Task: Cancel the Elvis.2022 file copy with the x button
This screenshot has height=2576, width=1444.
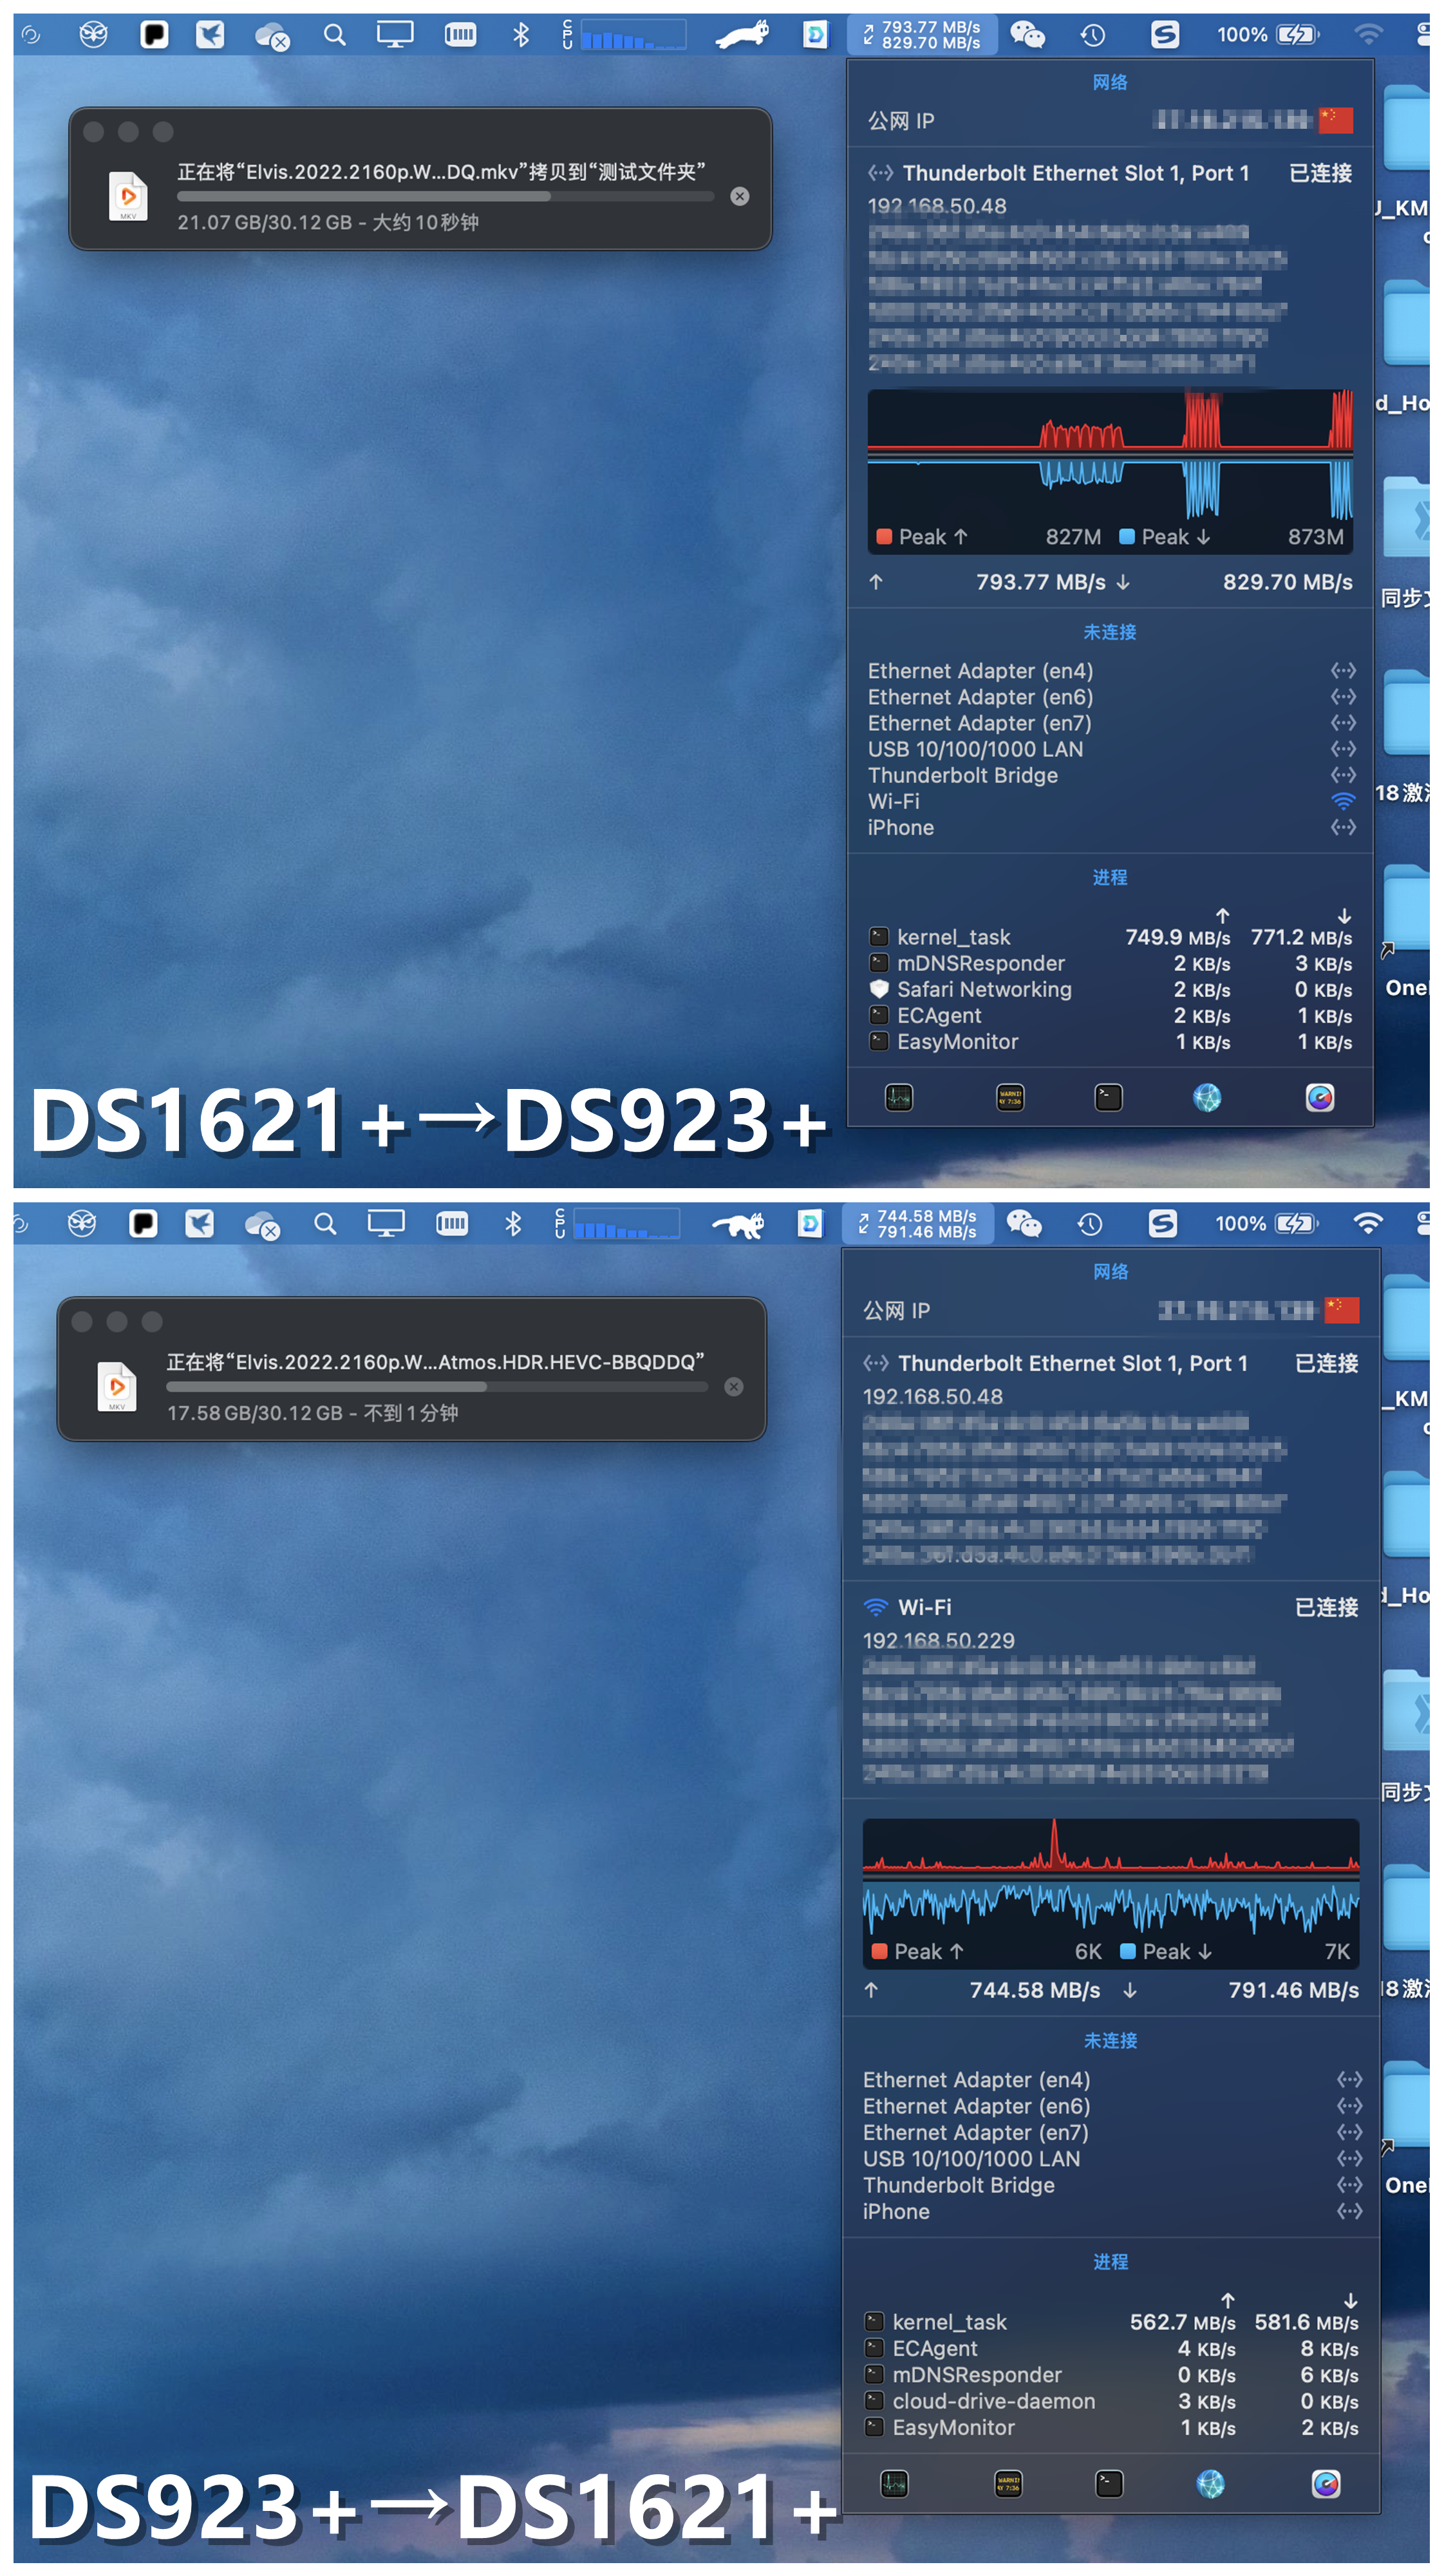Action: 740,196
